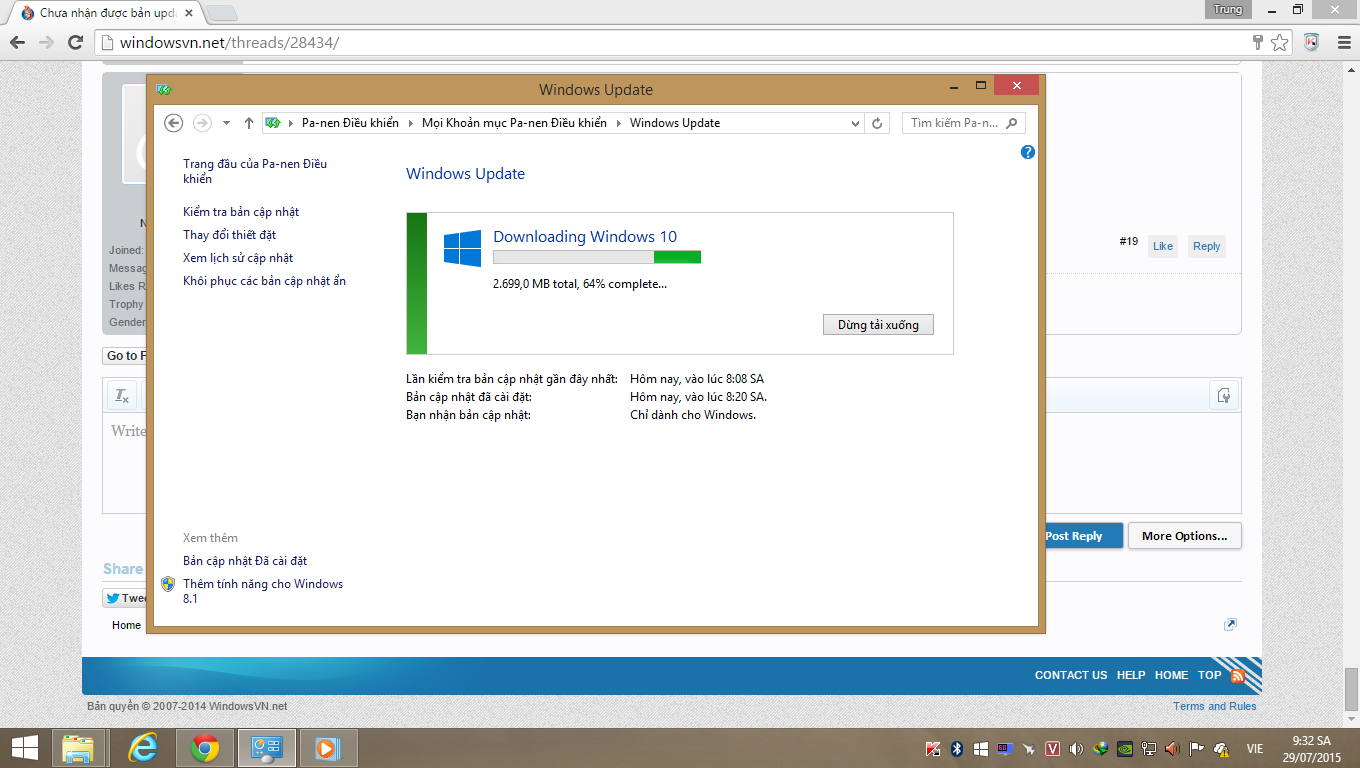The height and width of the screenshot is (768, 1360).
Task: Open File Explorer from the taskbar
Action: click(x=79, y=748)
